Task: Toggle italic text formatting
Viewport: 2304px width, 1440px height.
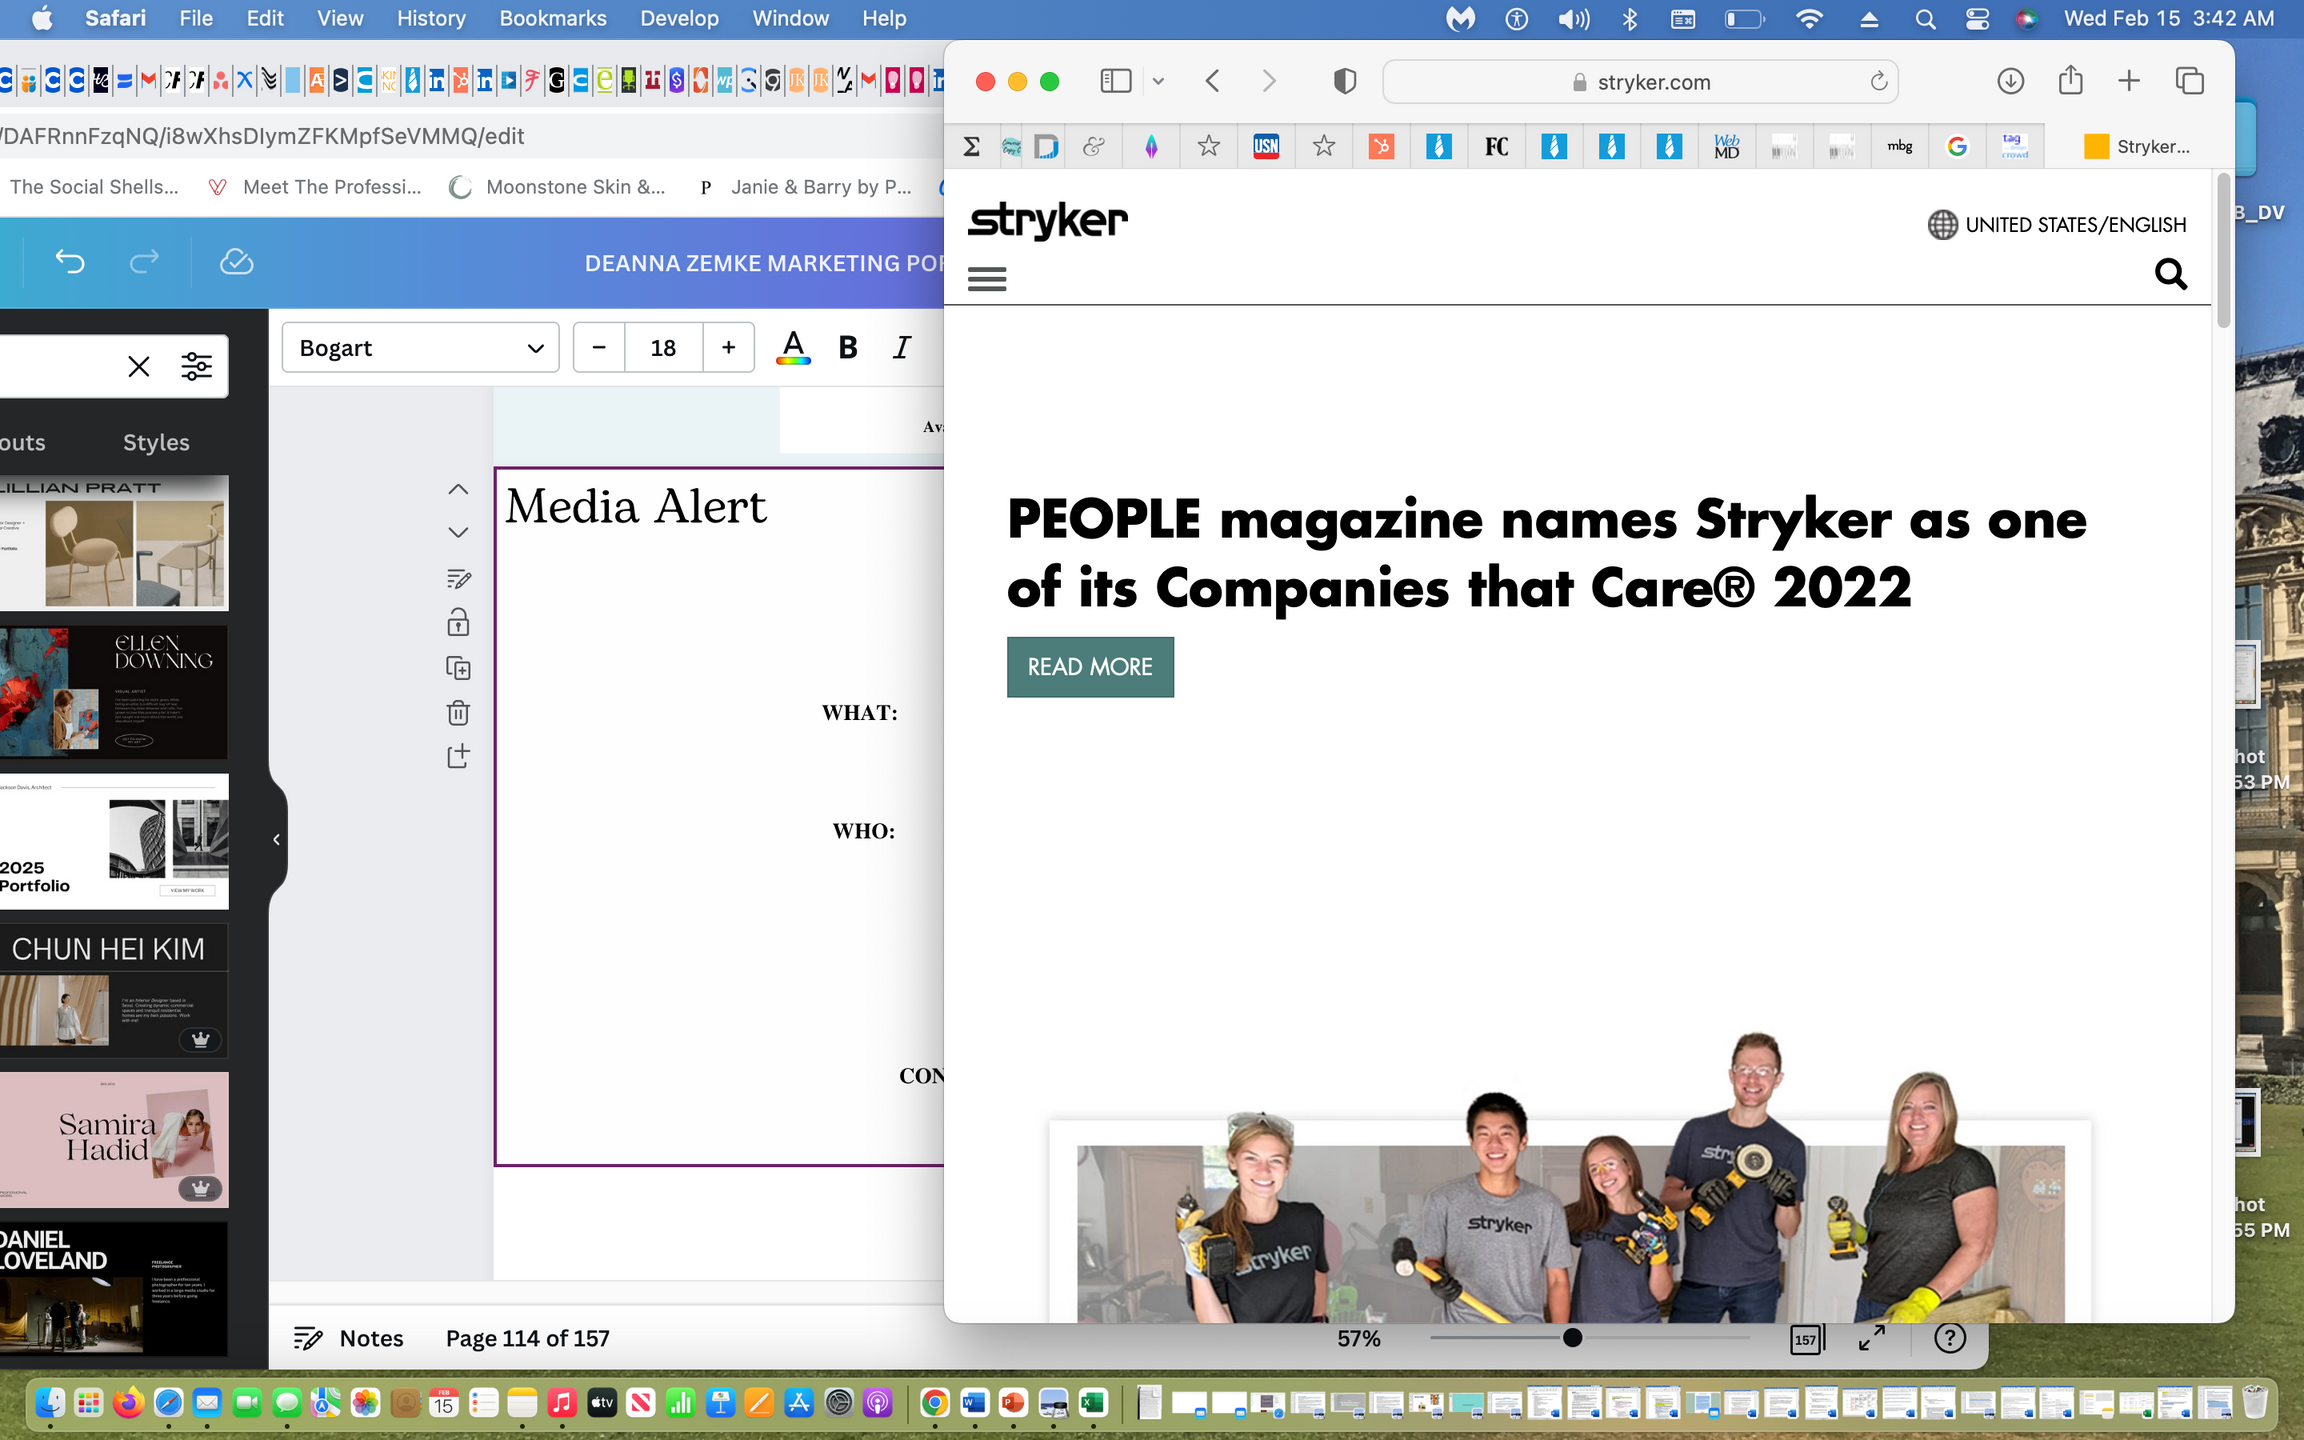Action: [902, 348]
